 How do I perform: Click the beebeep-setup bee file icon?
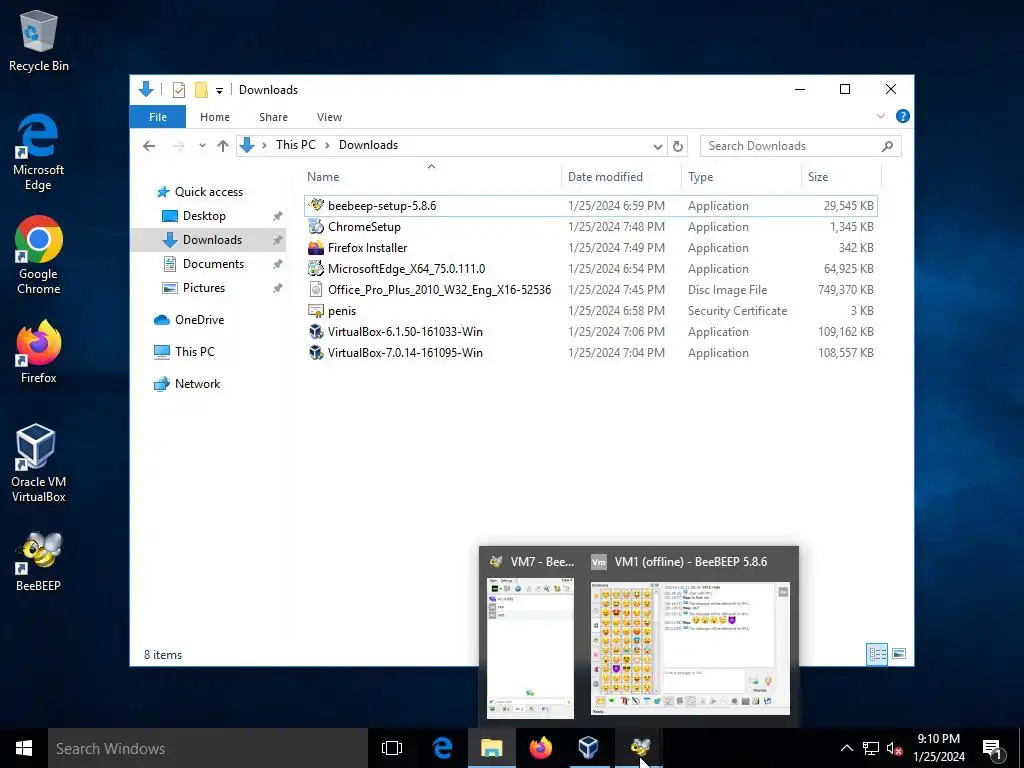click(x=316, y=205)
